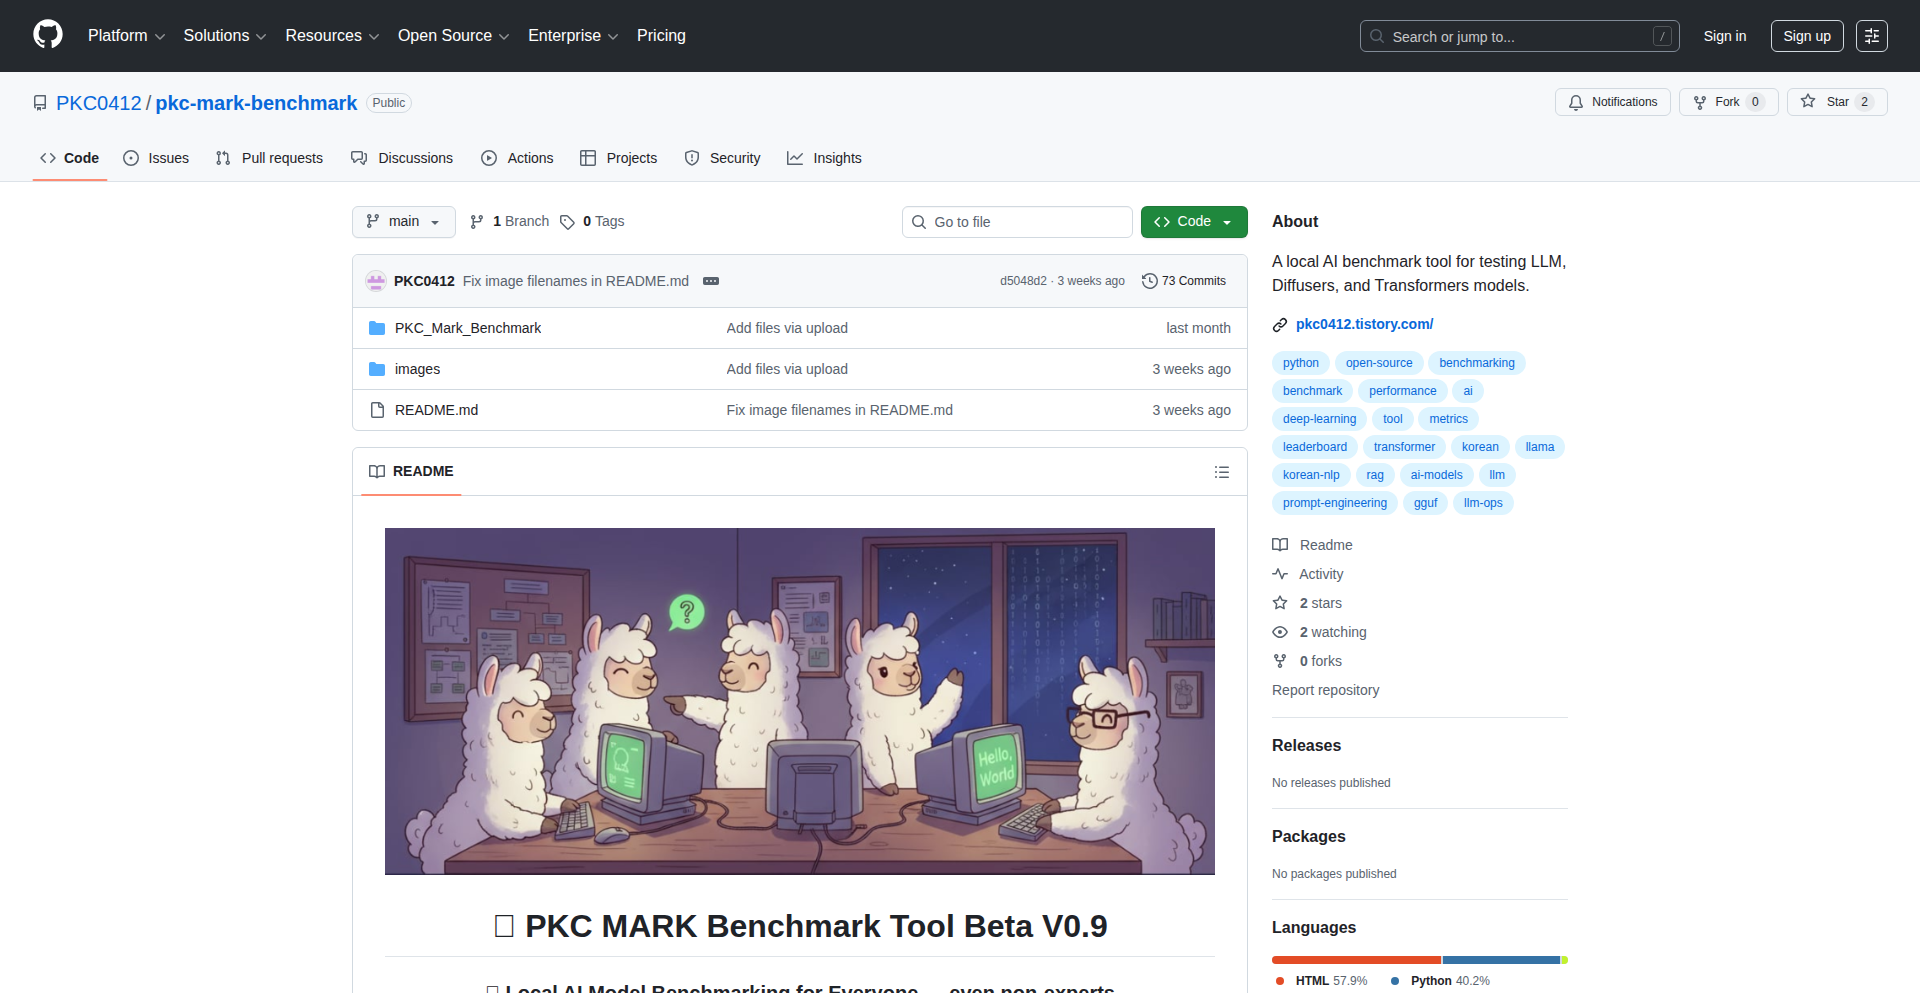Click the PKC0412 avatar in commit row

(x=376, y=281)
